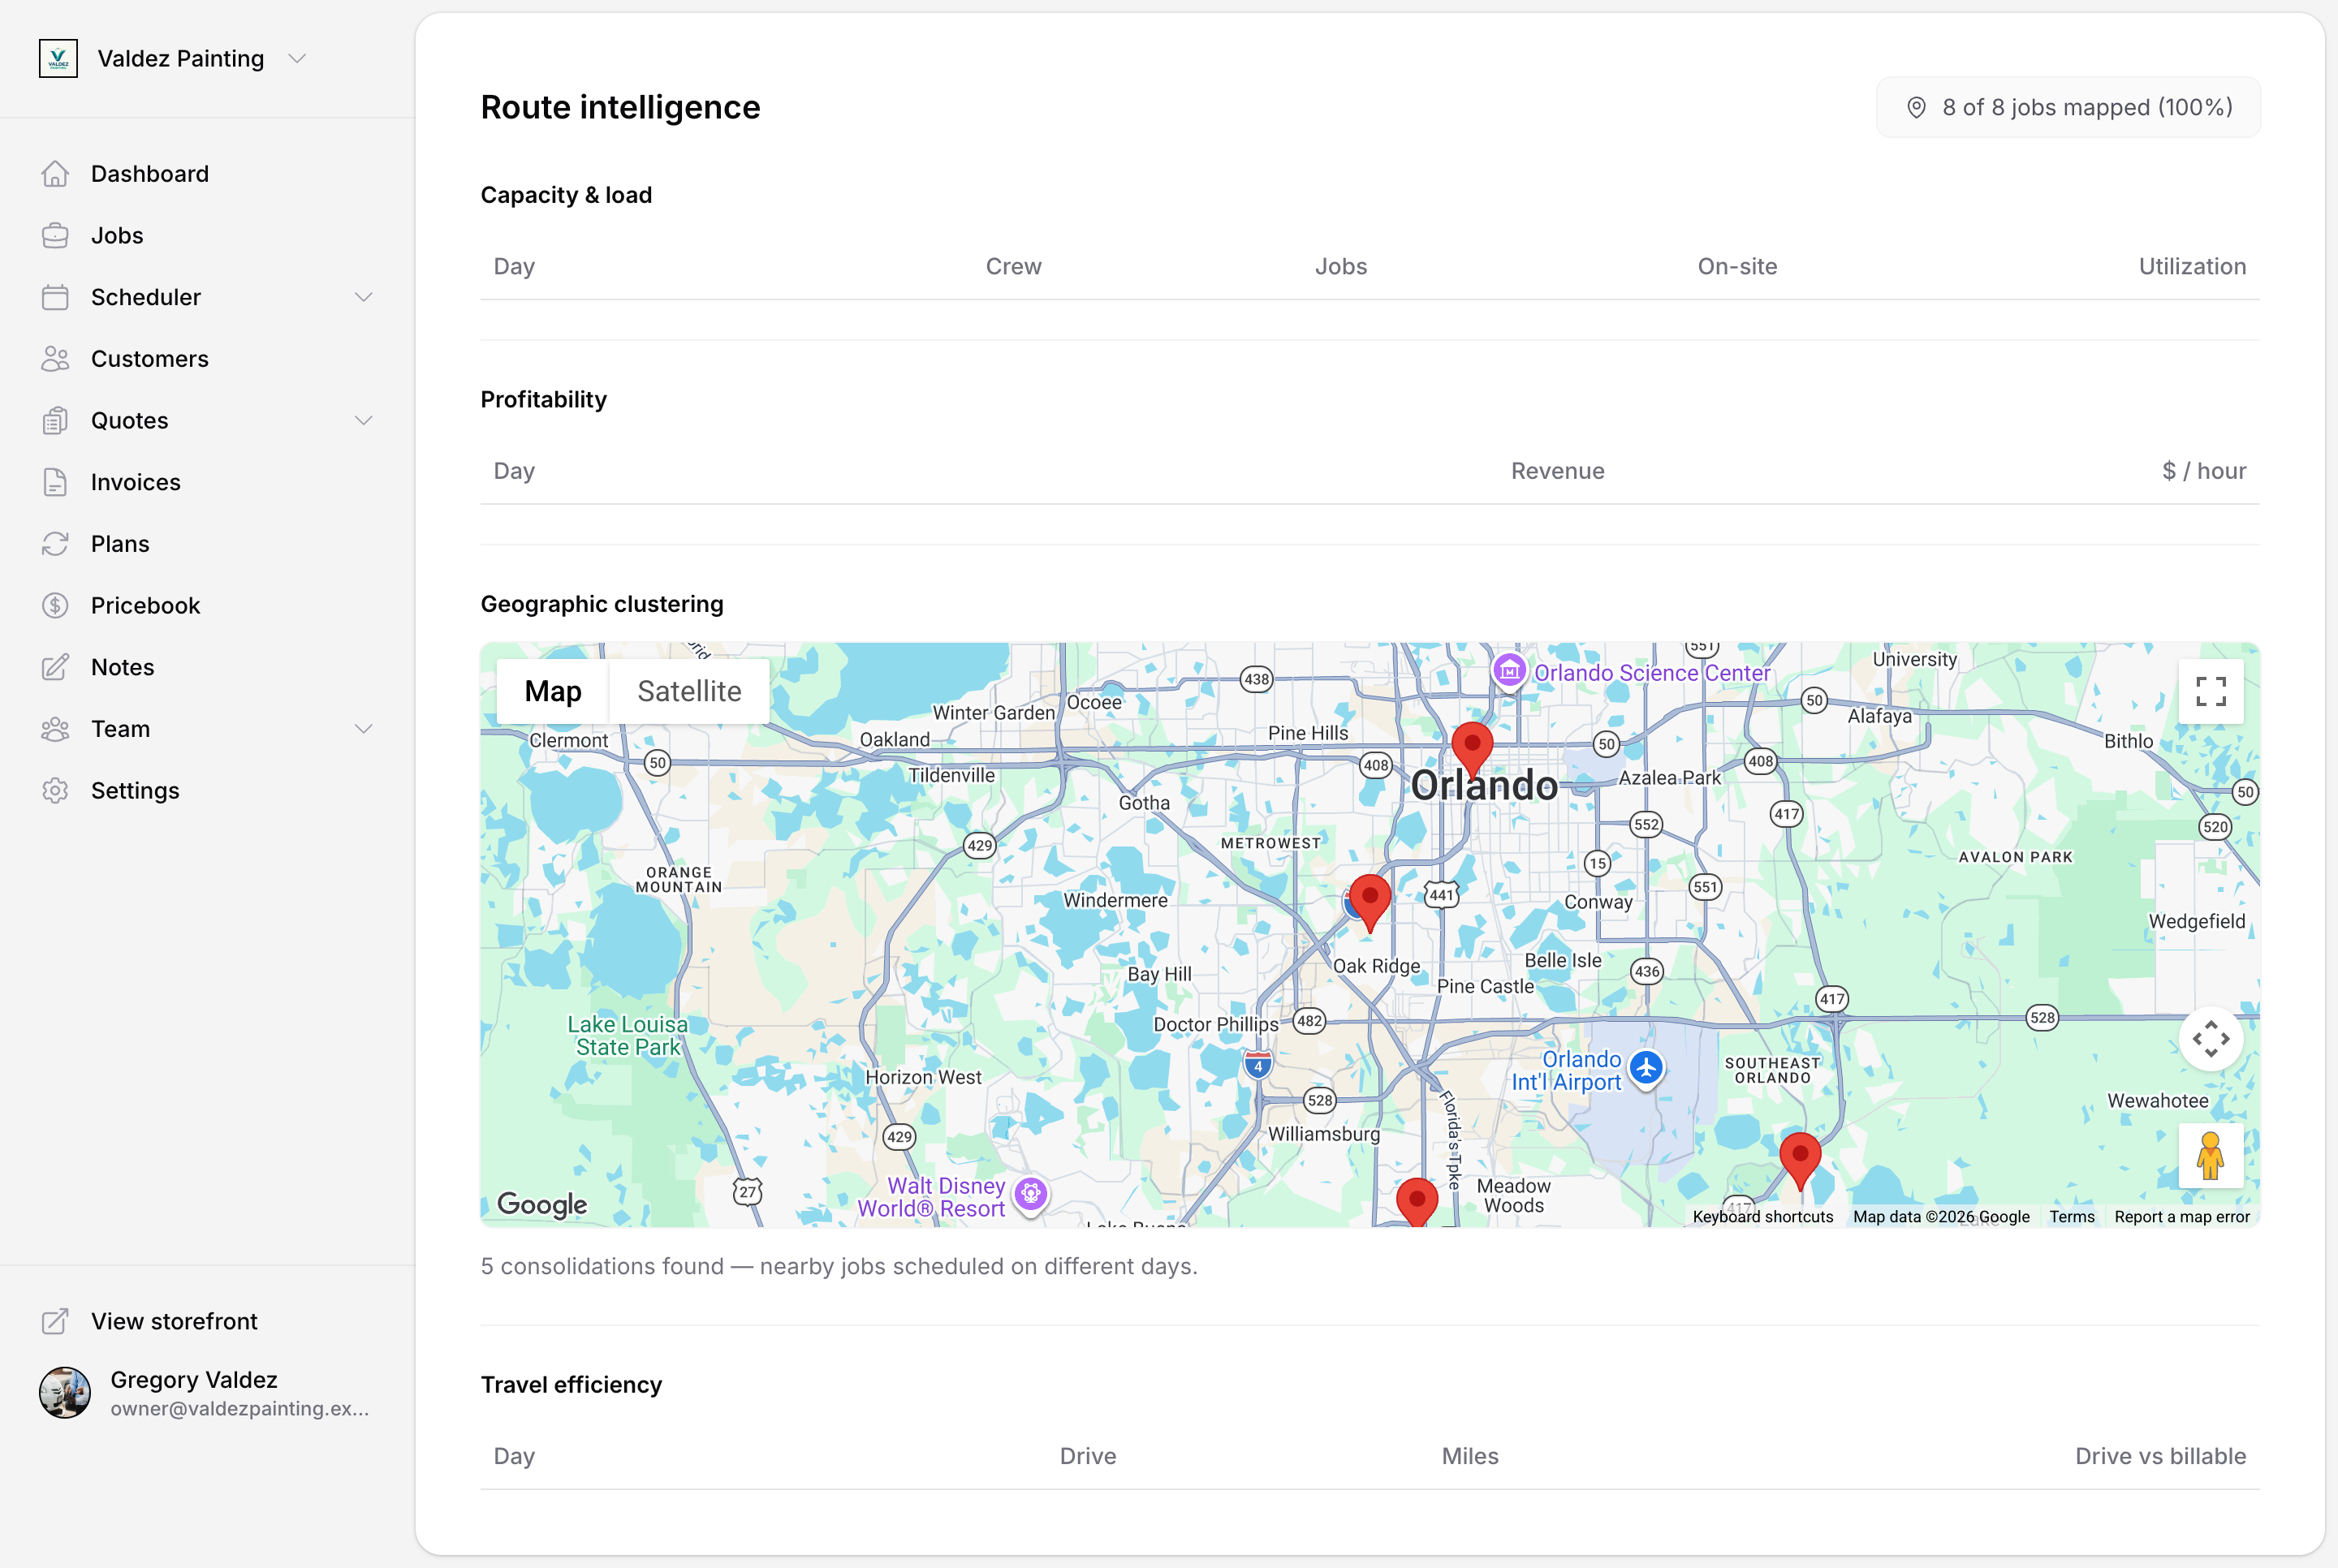This screenshot has width=2338, height=1568.
Task: Click the 8 of 8 jobs mapped badge
Action: pos(2068,107)
